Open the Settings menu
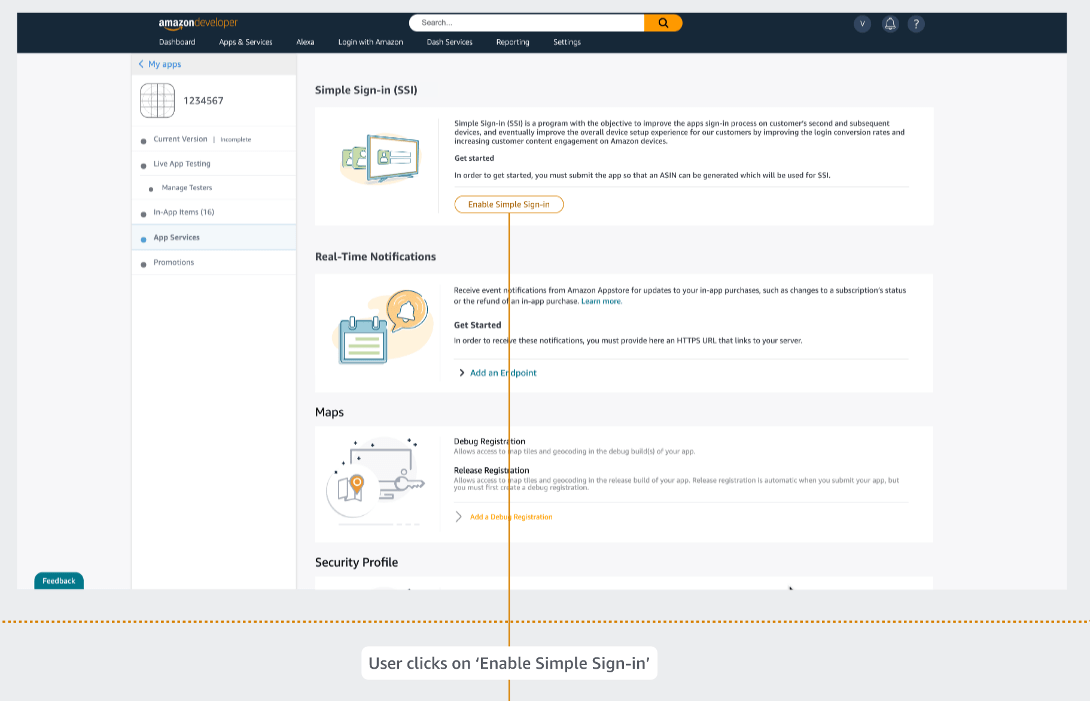 click(567, 42)
